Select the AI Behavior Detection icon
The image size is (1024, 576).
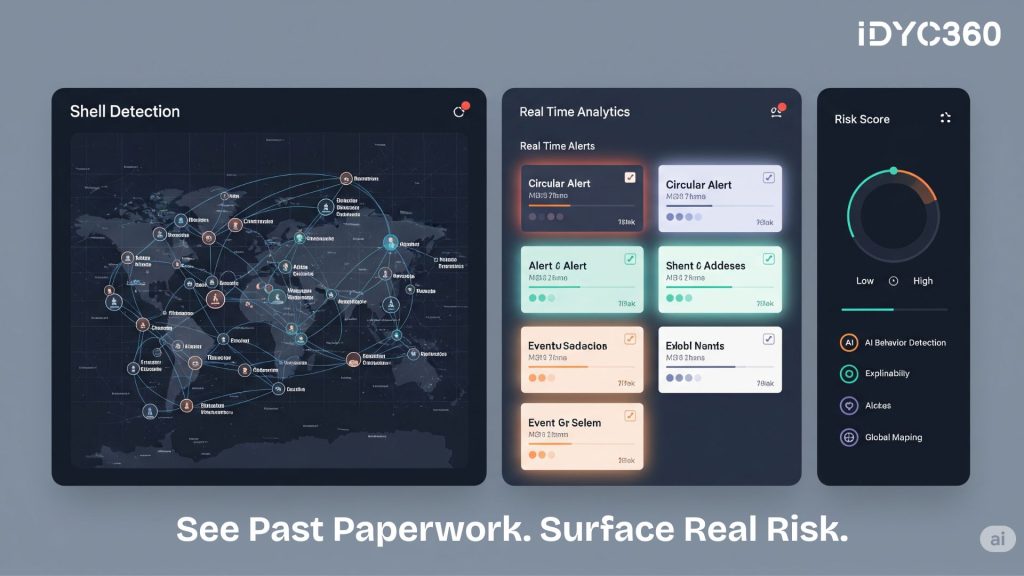pos(849,342)
